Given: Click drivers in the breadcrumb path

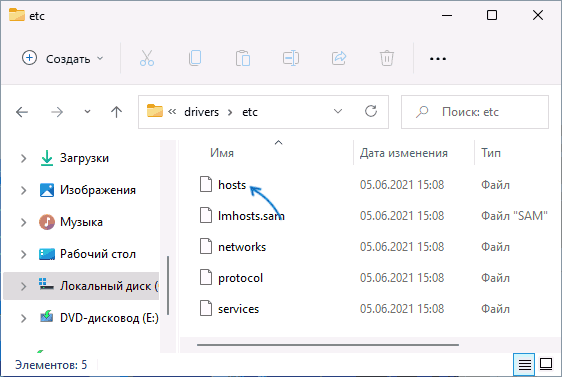Looking at the screenshot, I should pyautogui.click(x=201, y=112).
